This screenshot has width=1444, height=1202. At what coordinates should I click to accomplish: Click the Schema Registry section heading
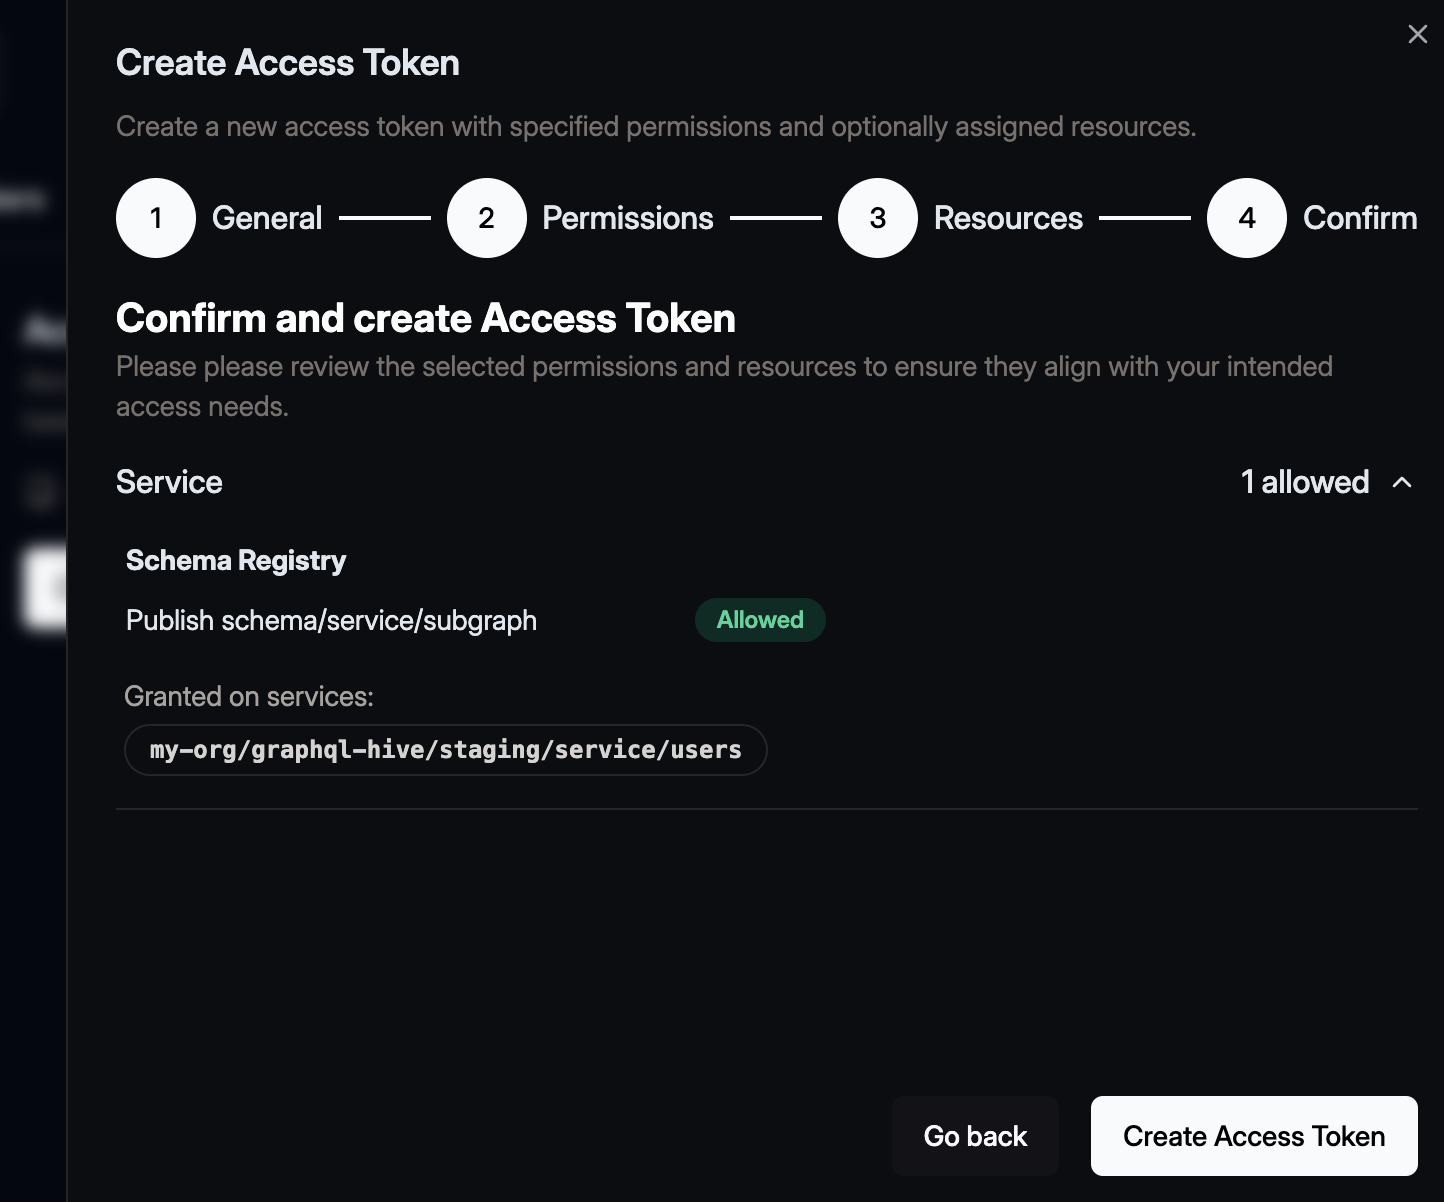(x=236, y=560)
